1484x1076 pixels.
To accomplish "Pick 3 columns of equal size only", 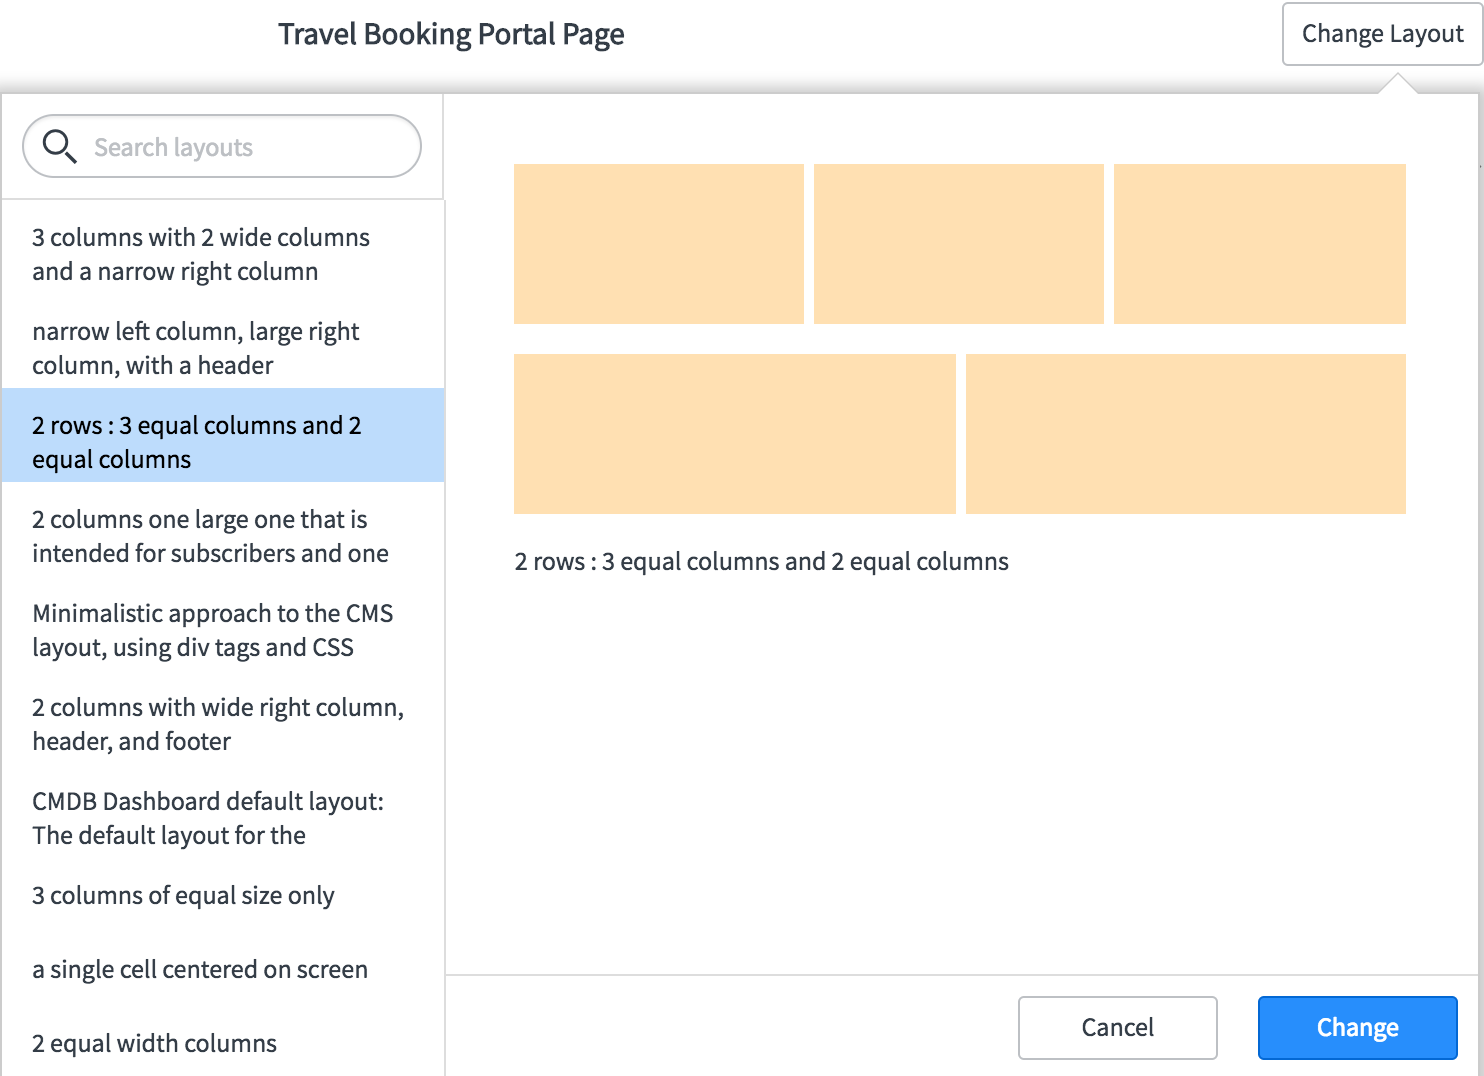I will [223, 895].
